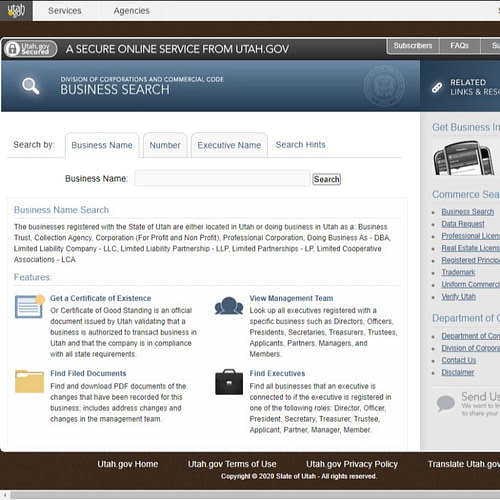The image size is (500, 500).
Task: Switch to the Number search tab
Action: click(x=165, y=145)
